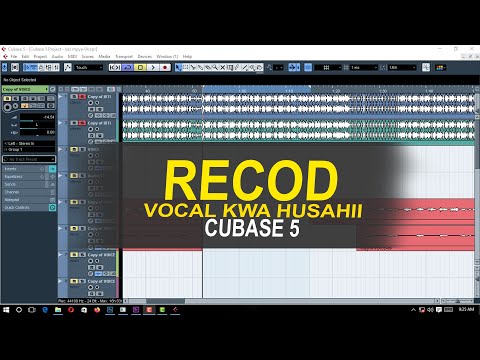Screen dimensions: 480x360
Task: Open the Left - Stereo In input routing
Action: click(29, 143)
